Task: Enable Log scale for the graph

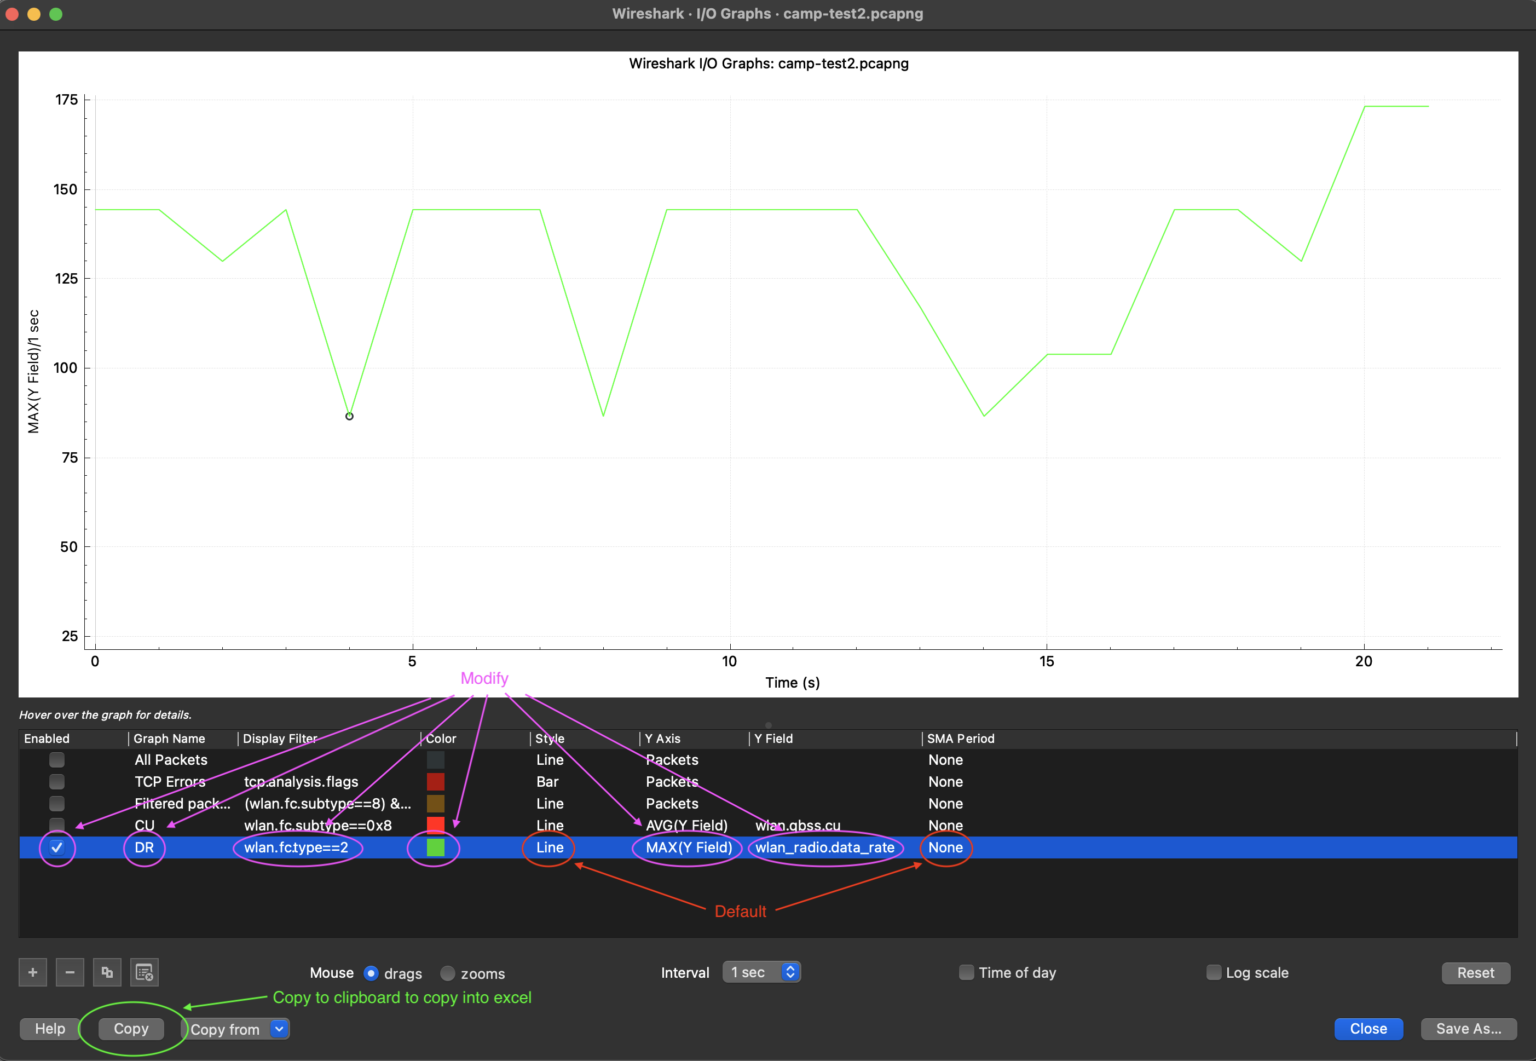Action: [1213, 972]
